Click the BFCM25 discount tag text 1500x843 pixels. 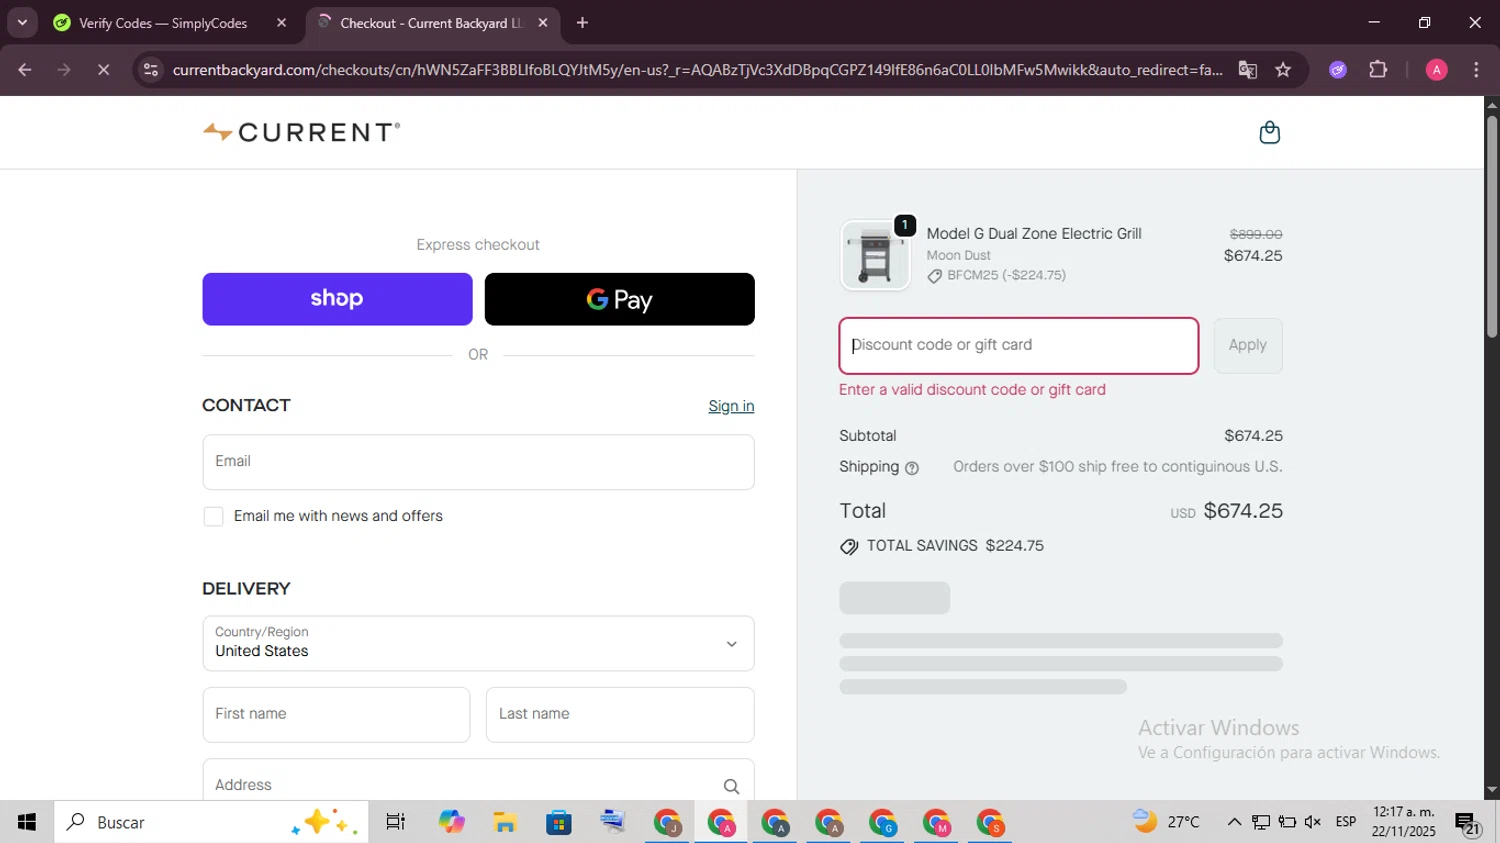point(1006,275)
